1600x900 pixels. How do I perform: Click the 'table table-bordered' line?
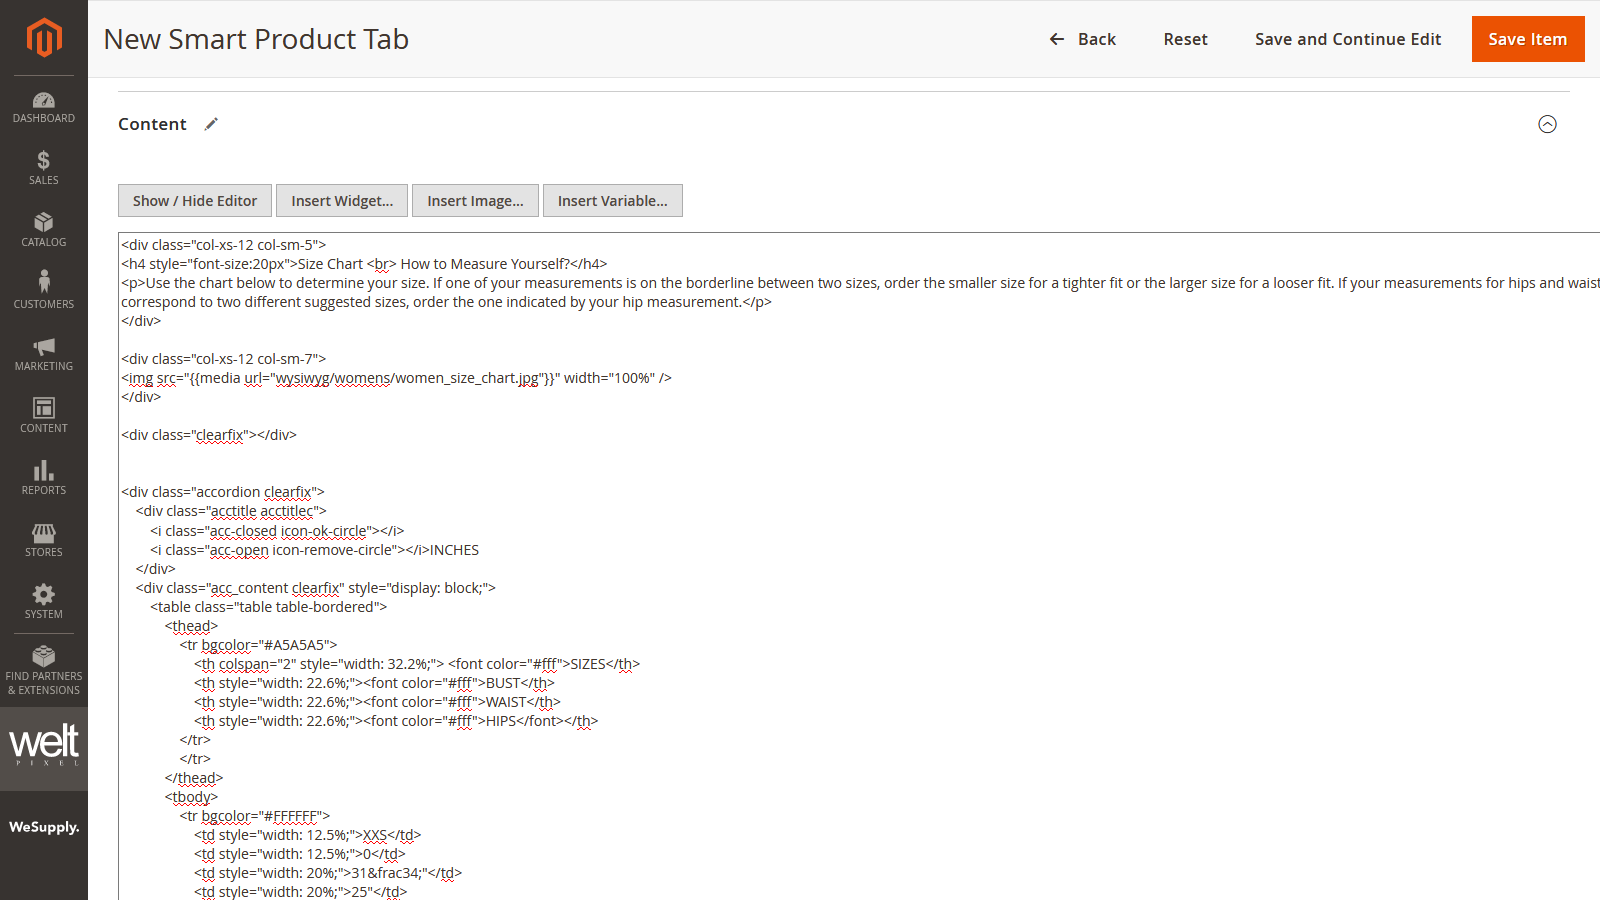pos(268,607)
